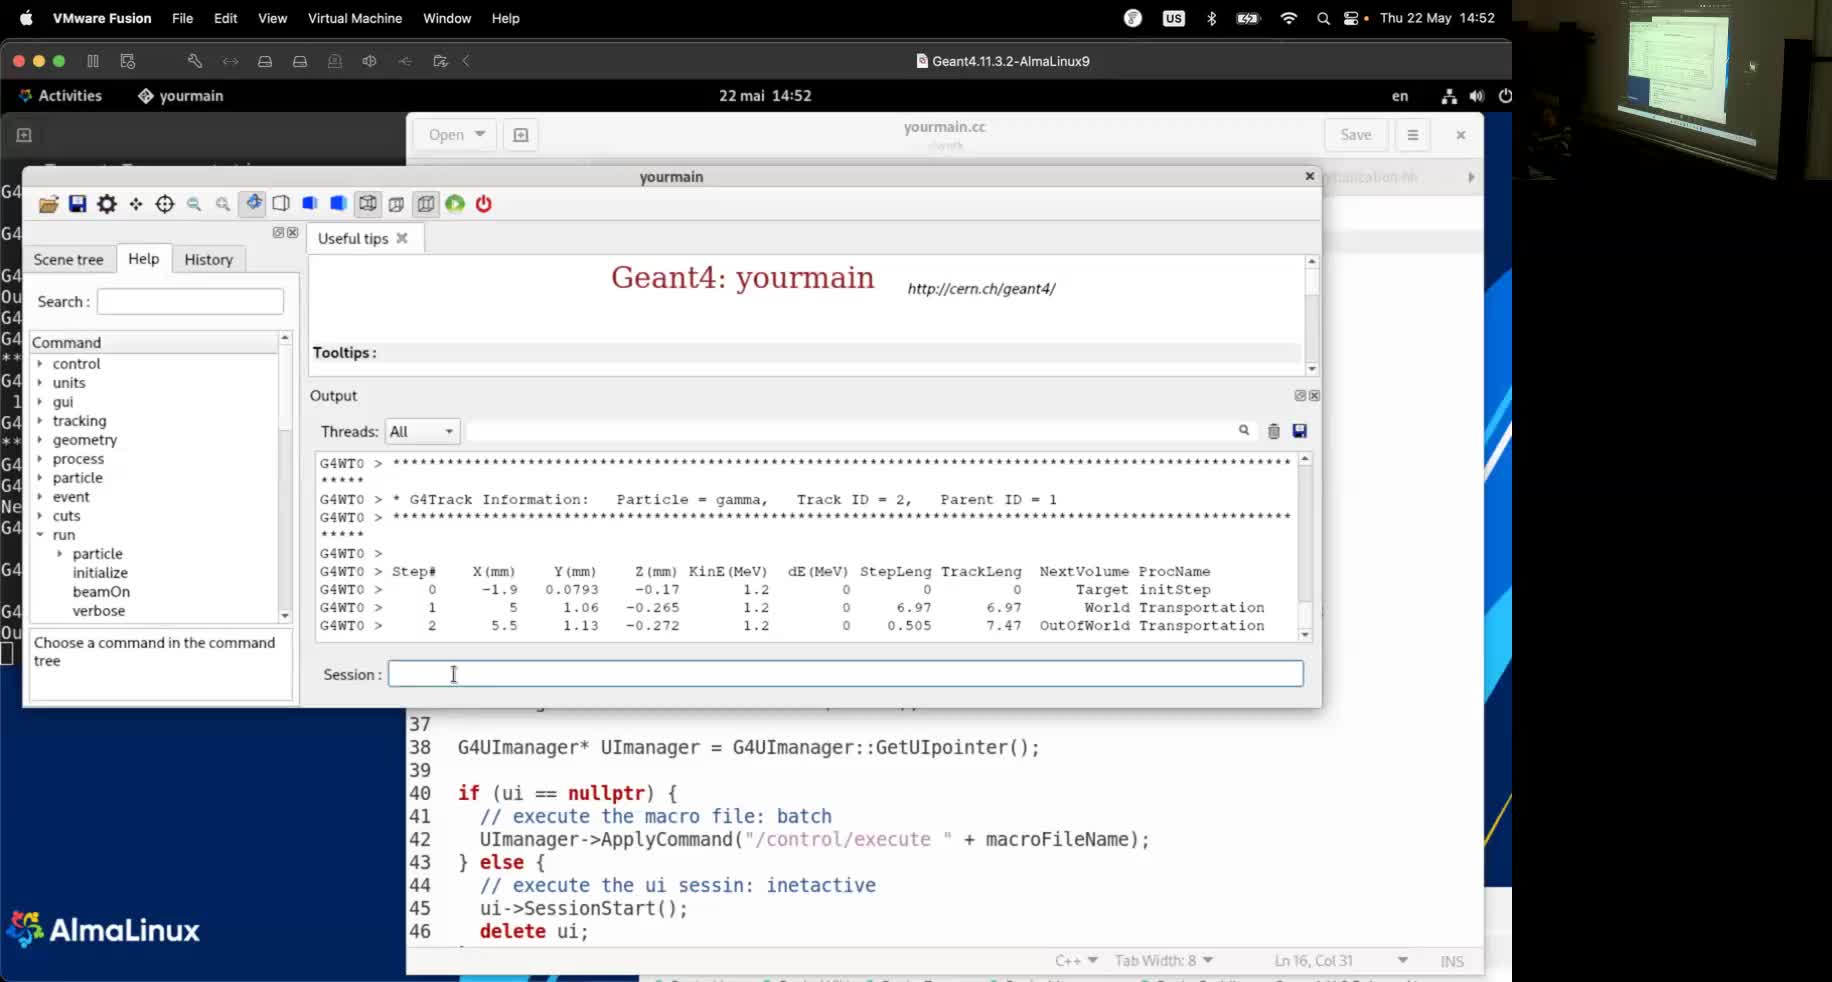Select the move/pan tool
Screen dimensions: 1832x982
point(136,204)
